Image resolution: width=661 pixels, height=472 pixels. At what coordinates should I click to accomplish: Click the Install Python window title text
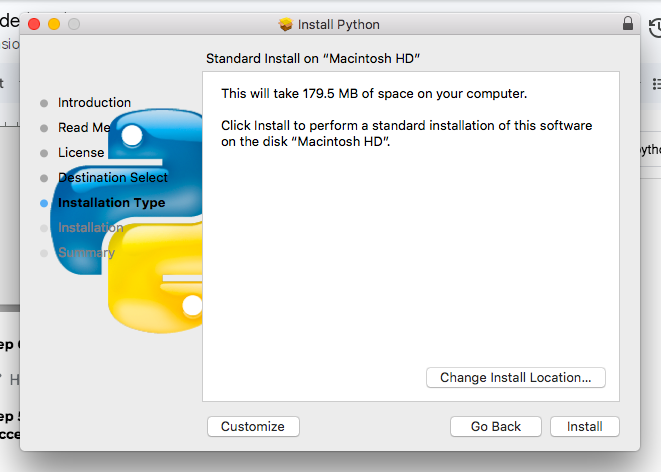340,24
